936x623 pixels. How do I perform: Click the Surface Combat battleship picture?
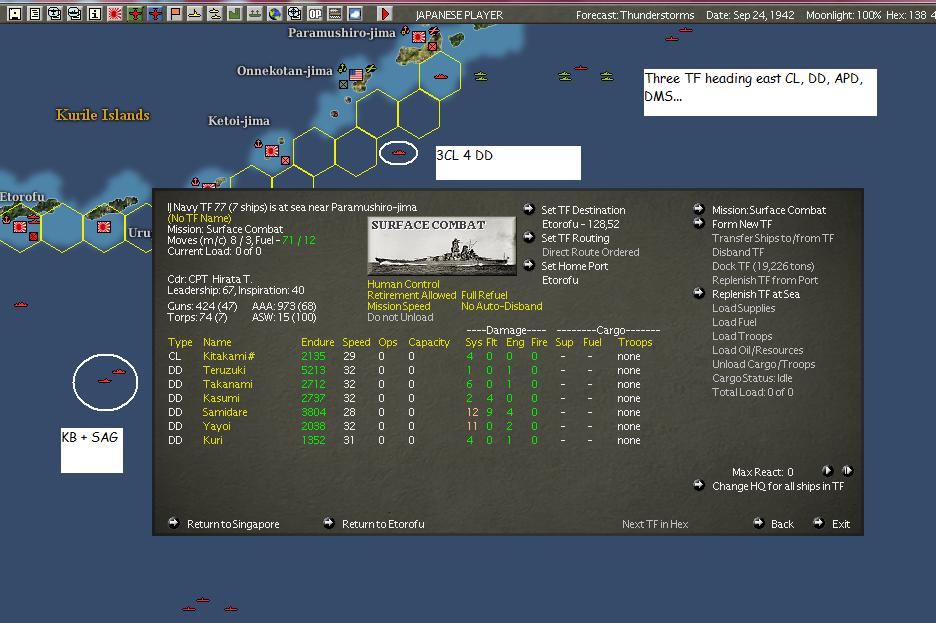(x=442, y=246)
